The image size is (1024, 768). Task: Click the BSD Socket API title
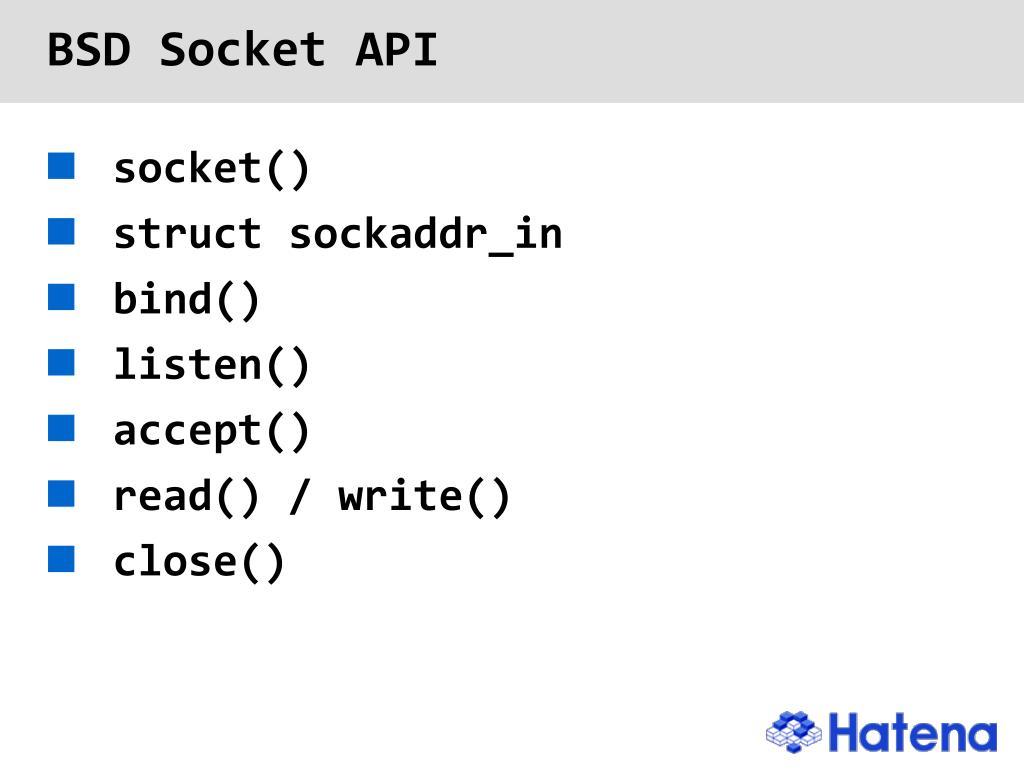coord(242,50)
